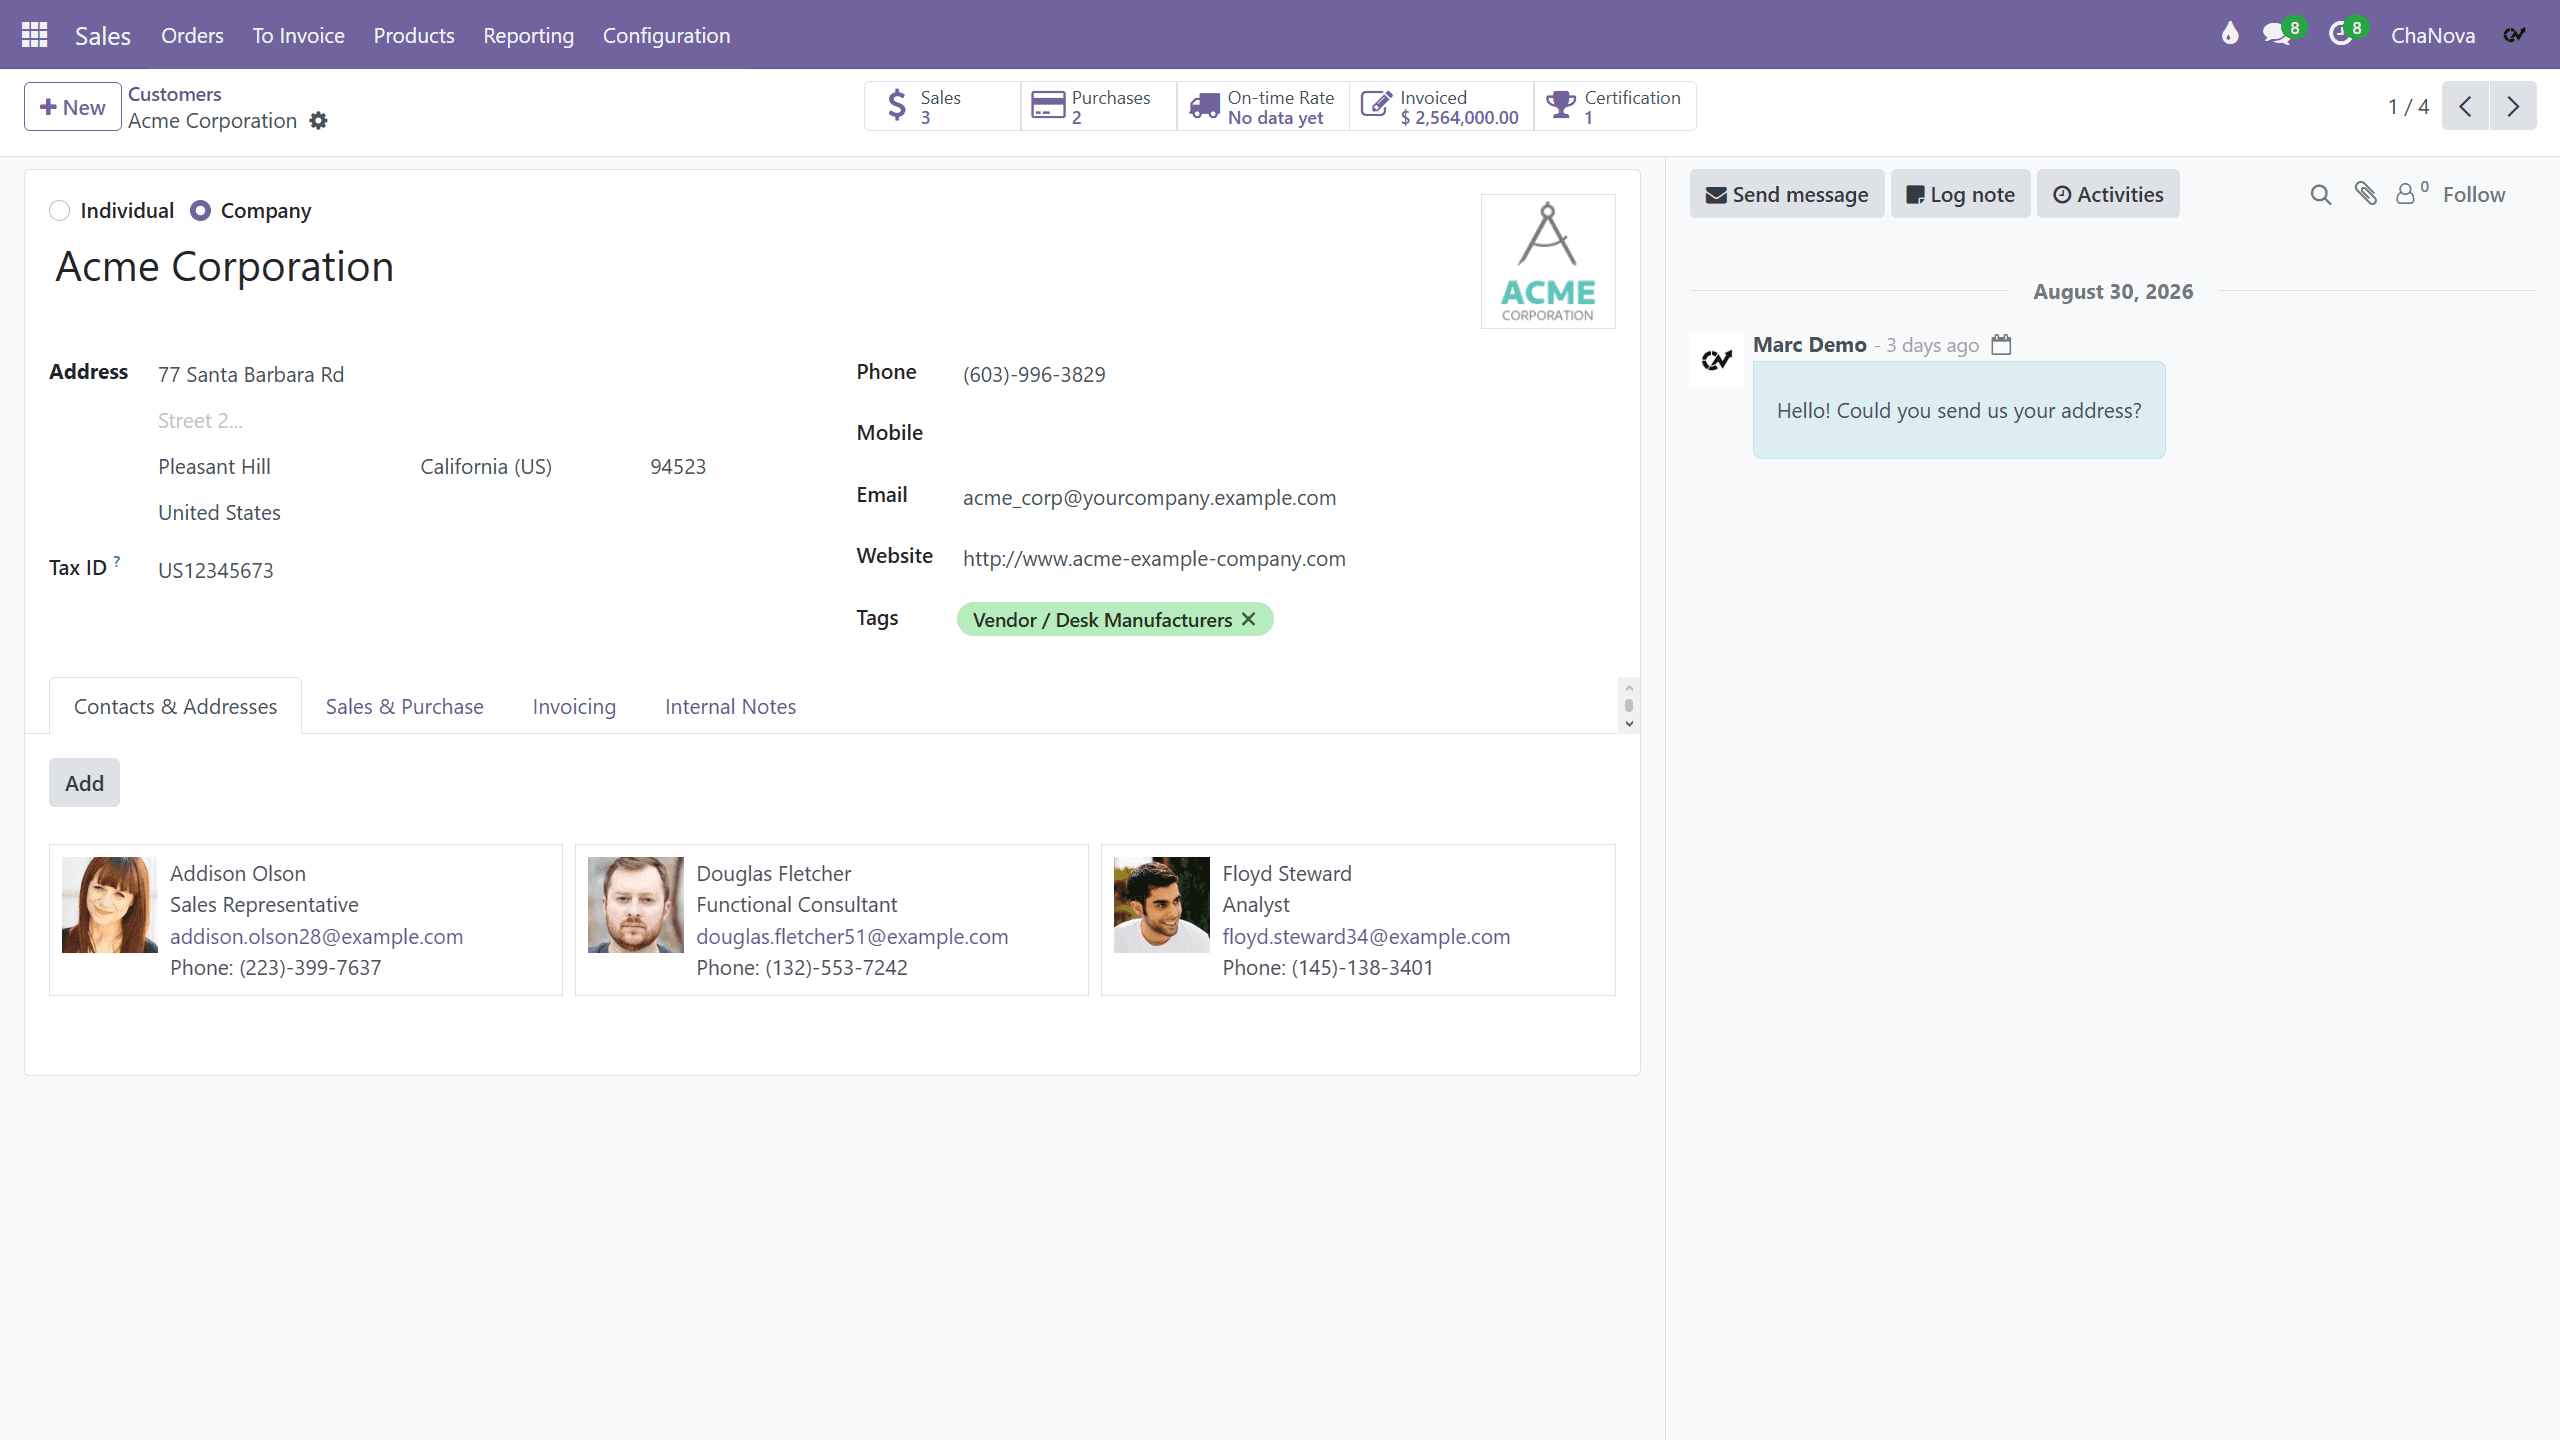Open the gear actions menu beside Acme Corporation

point(318,121)
